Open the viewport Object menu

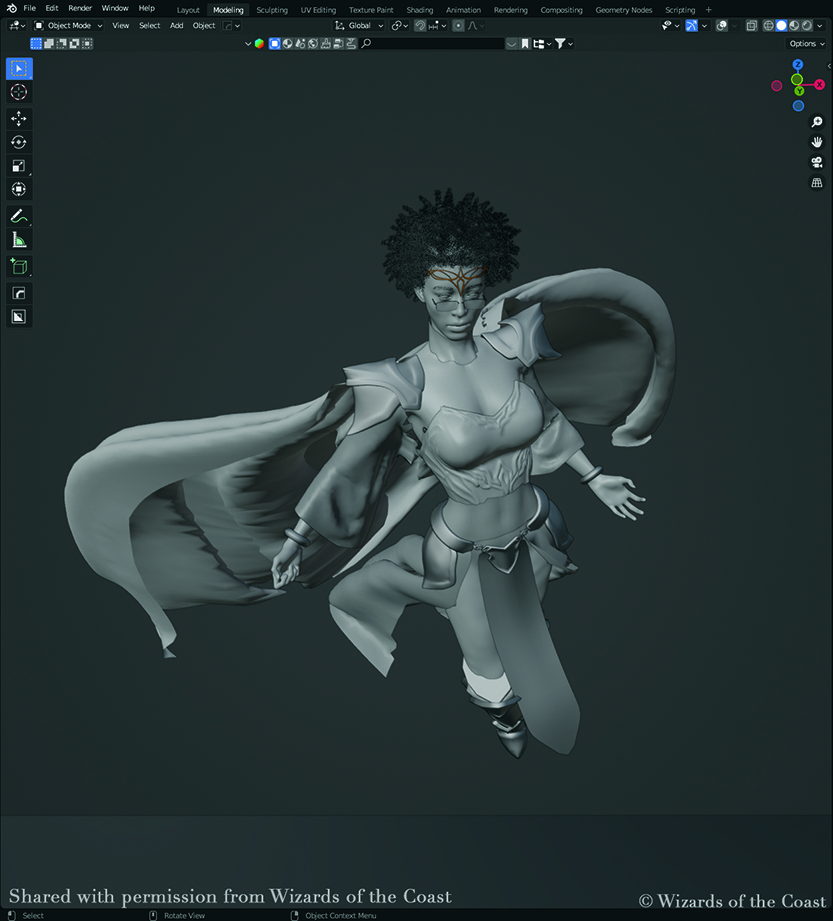(x=204, y=26)
